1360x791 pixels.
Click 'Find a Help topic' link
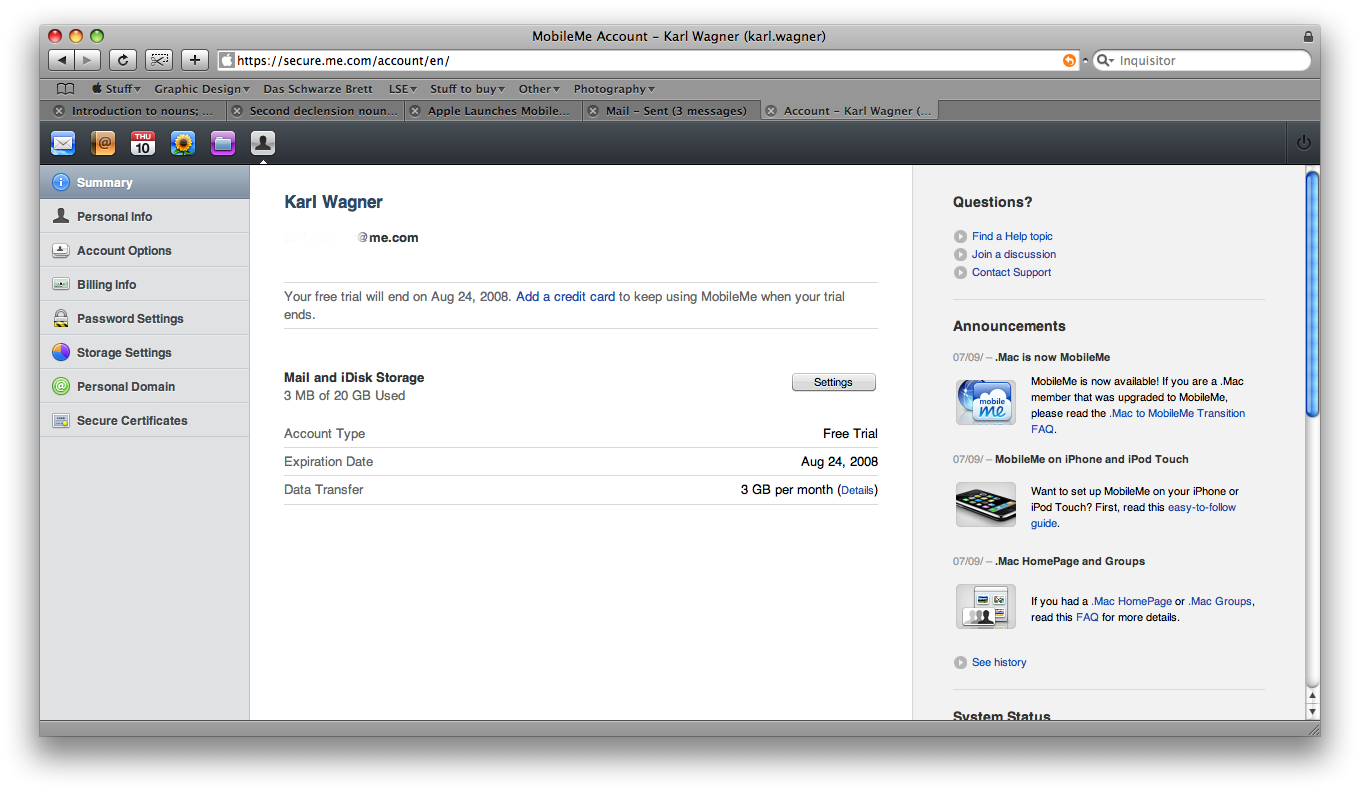(1012, 236)
